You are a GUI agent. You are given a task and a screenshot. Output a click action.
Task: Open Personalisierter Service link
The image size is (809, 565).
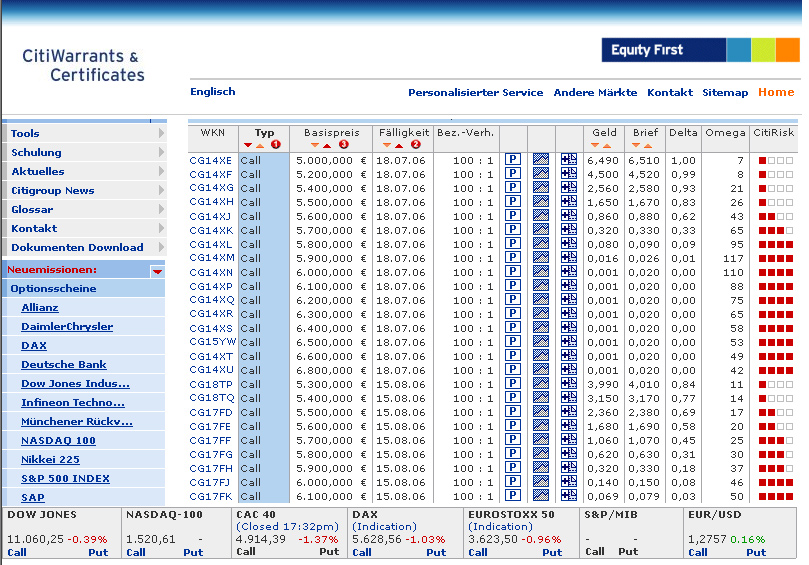(x=475, y=92)
